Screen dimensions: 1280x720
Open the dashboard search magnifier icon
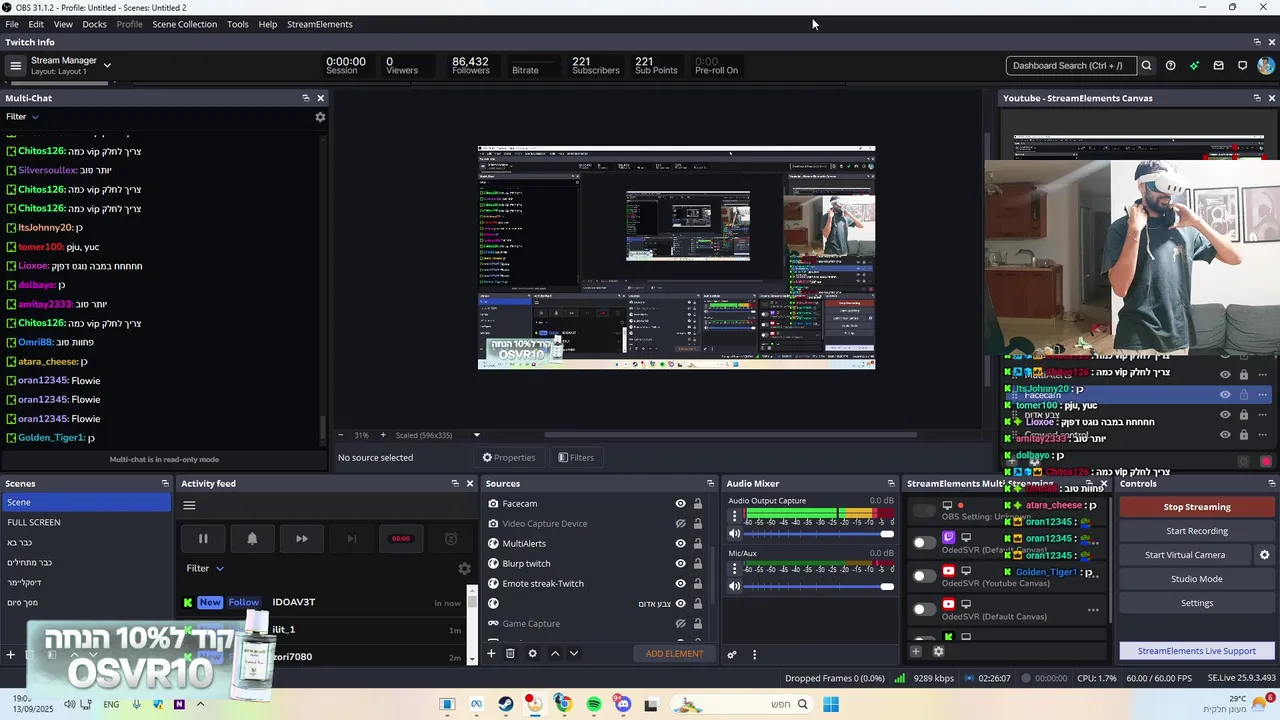(x=1146, y=66)
